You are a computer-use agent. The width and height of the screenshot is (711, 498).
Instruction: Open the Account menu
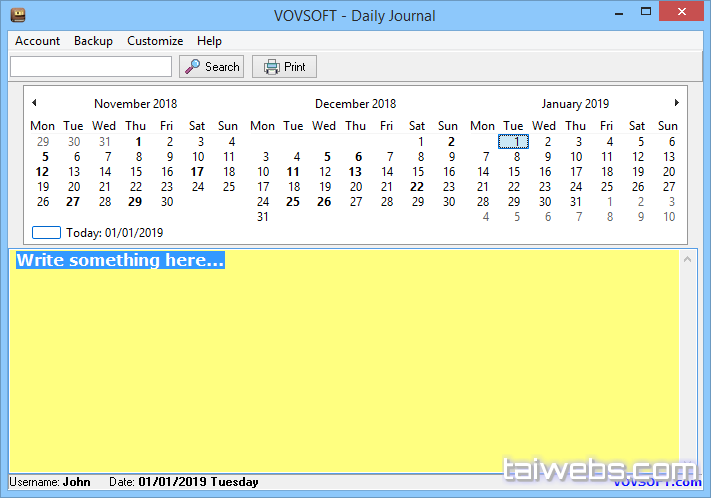[x=38, y=41]
